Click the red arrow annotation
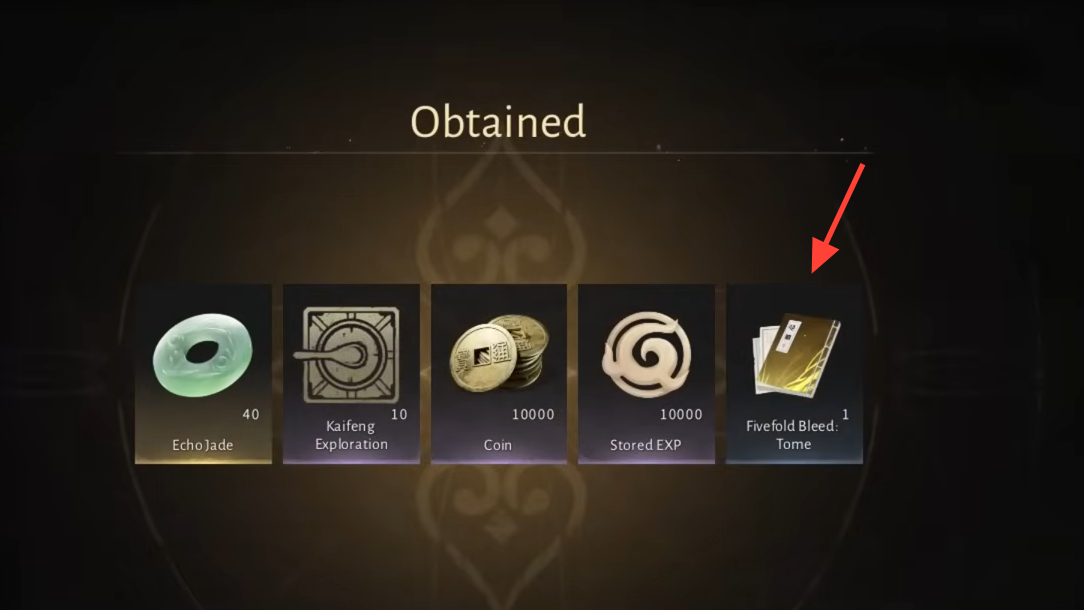Image resolution: width=1084 pixels, height=610 pixels. [837, 219]
